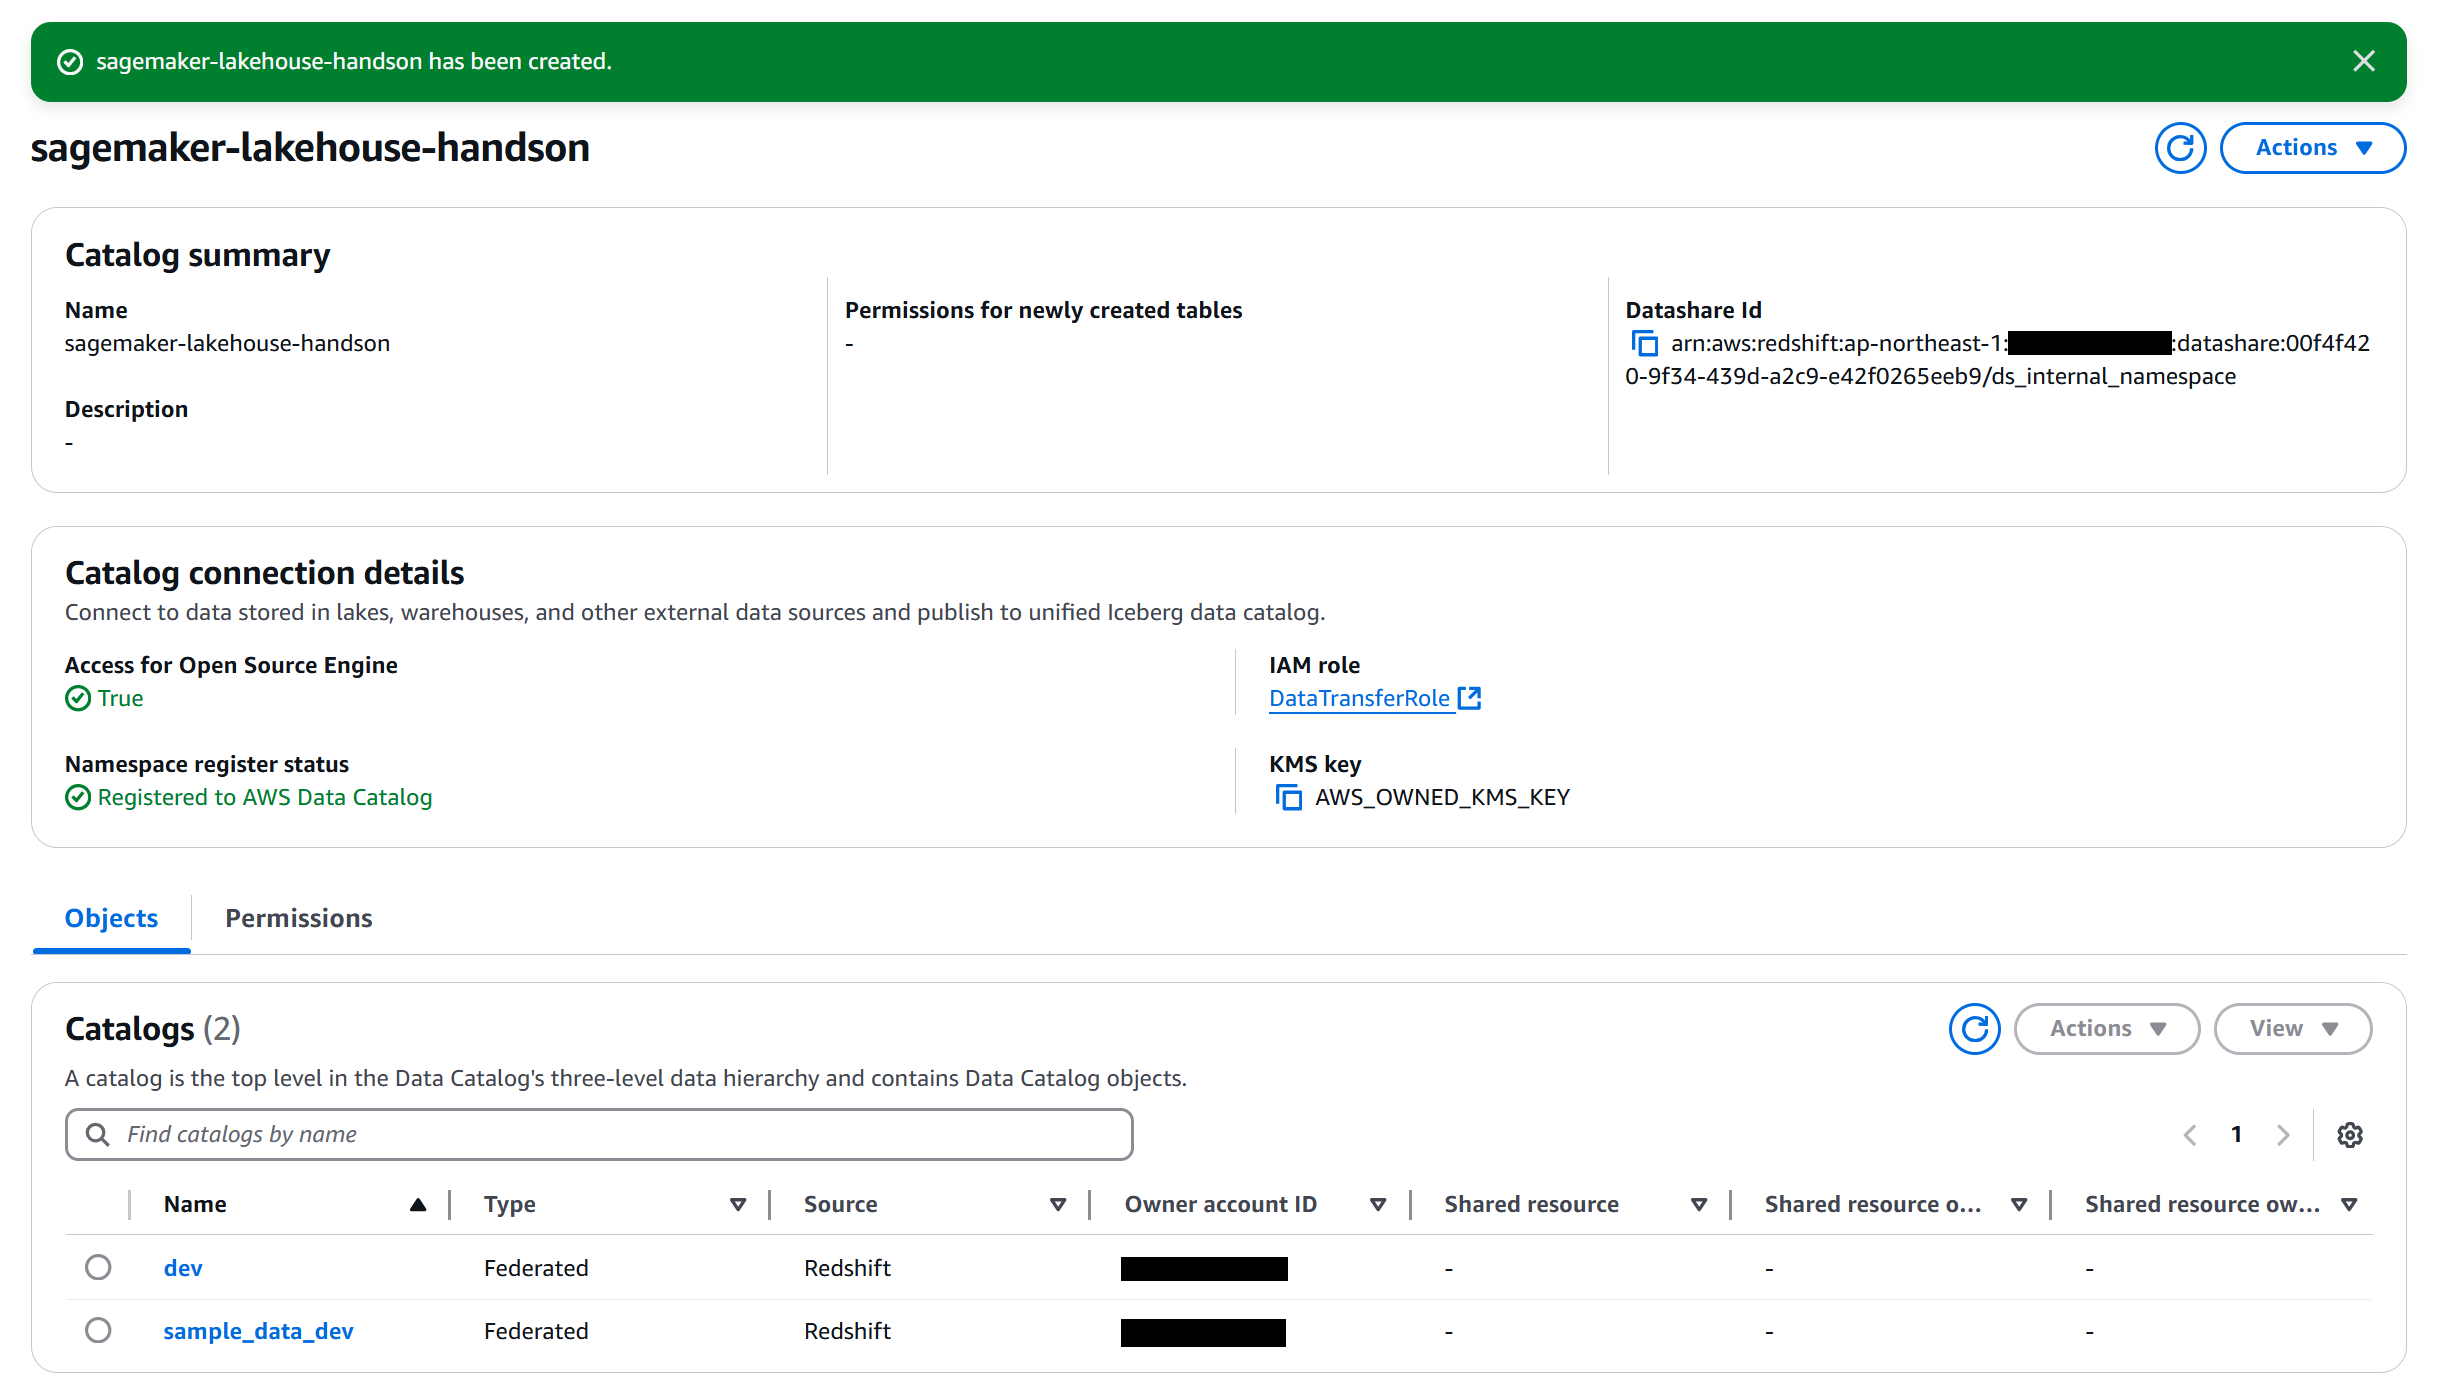Switch to the Permissions tab
Screen dimensions: 2447x1394
pos(298,918)
